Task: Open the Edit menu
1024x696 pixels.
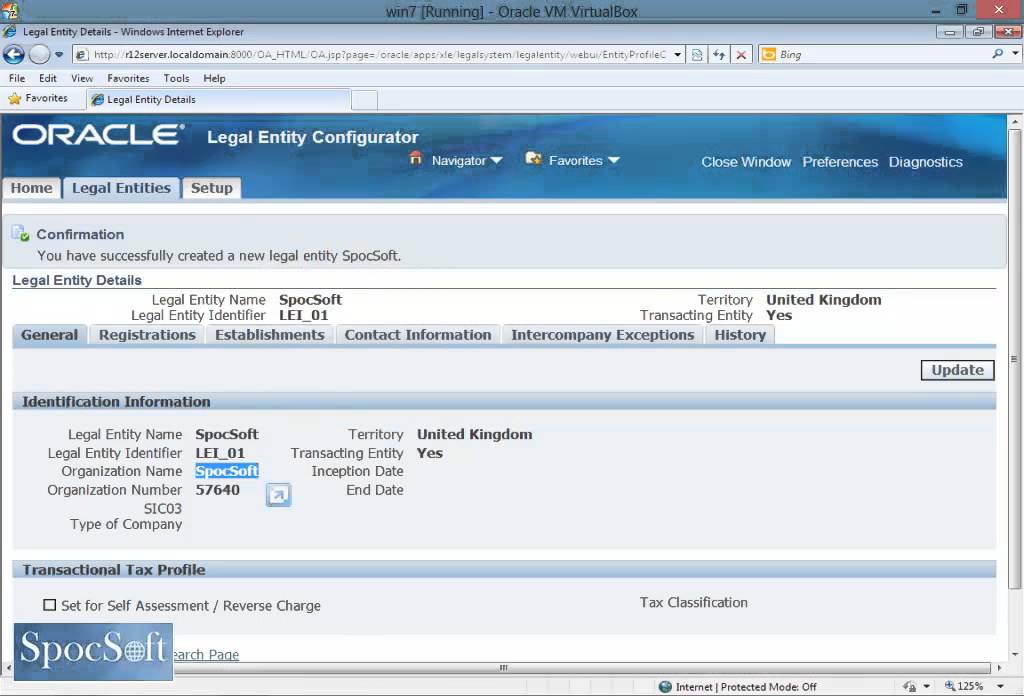Action: pos(48,78)
